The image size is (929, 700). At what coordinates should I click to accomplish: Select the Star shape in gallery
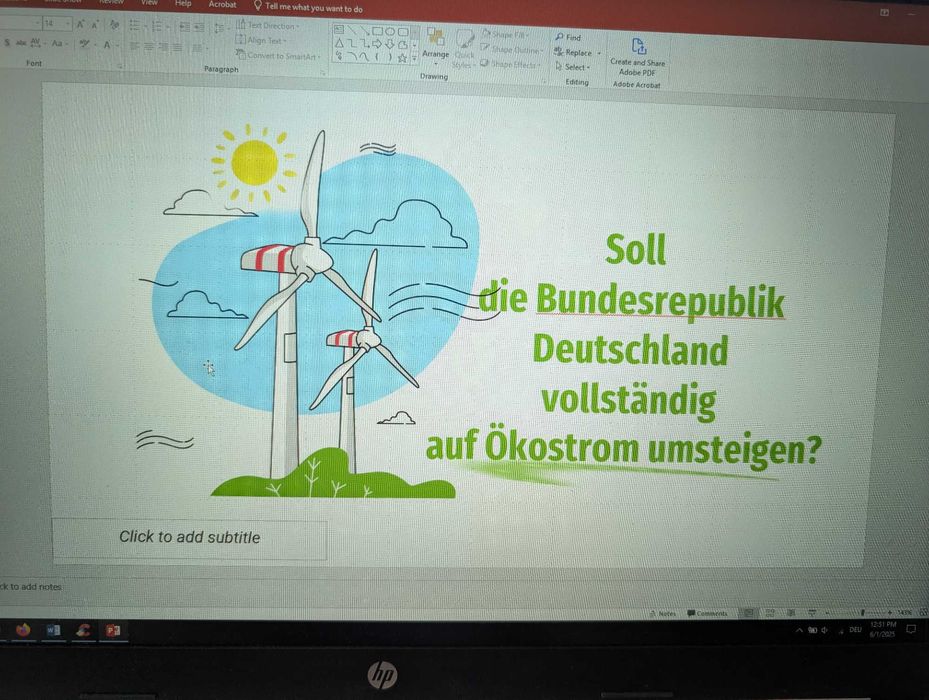[402, 58]
